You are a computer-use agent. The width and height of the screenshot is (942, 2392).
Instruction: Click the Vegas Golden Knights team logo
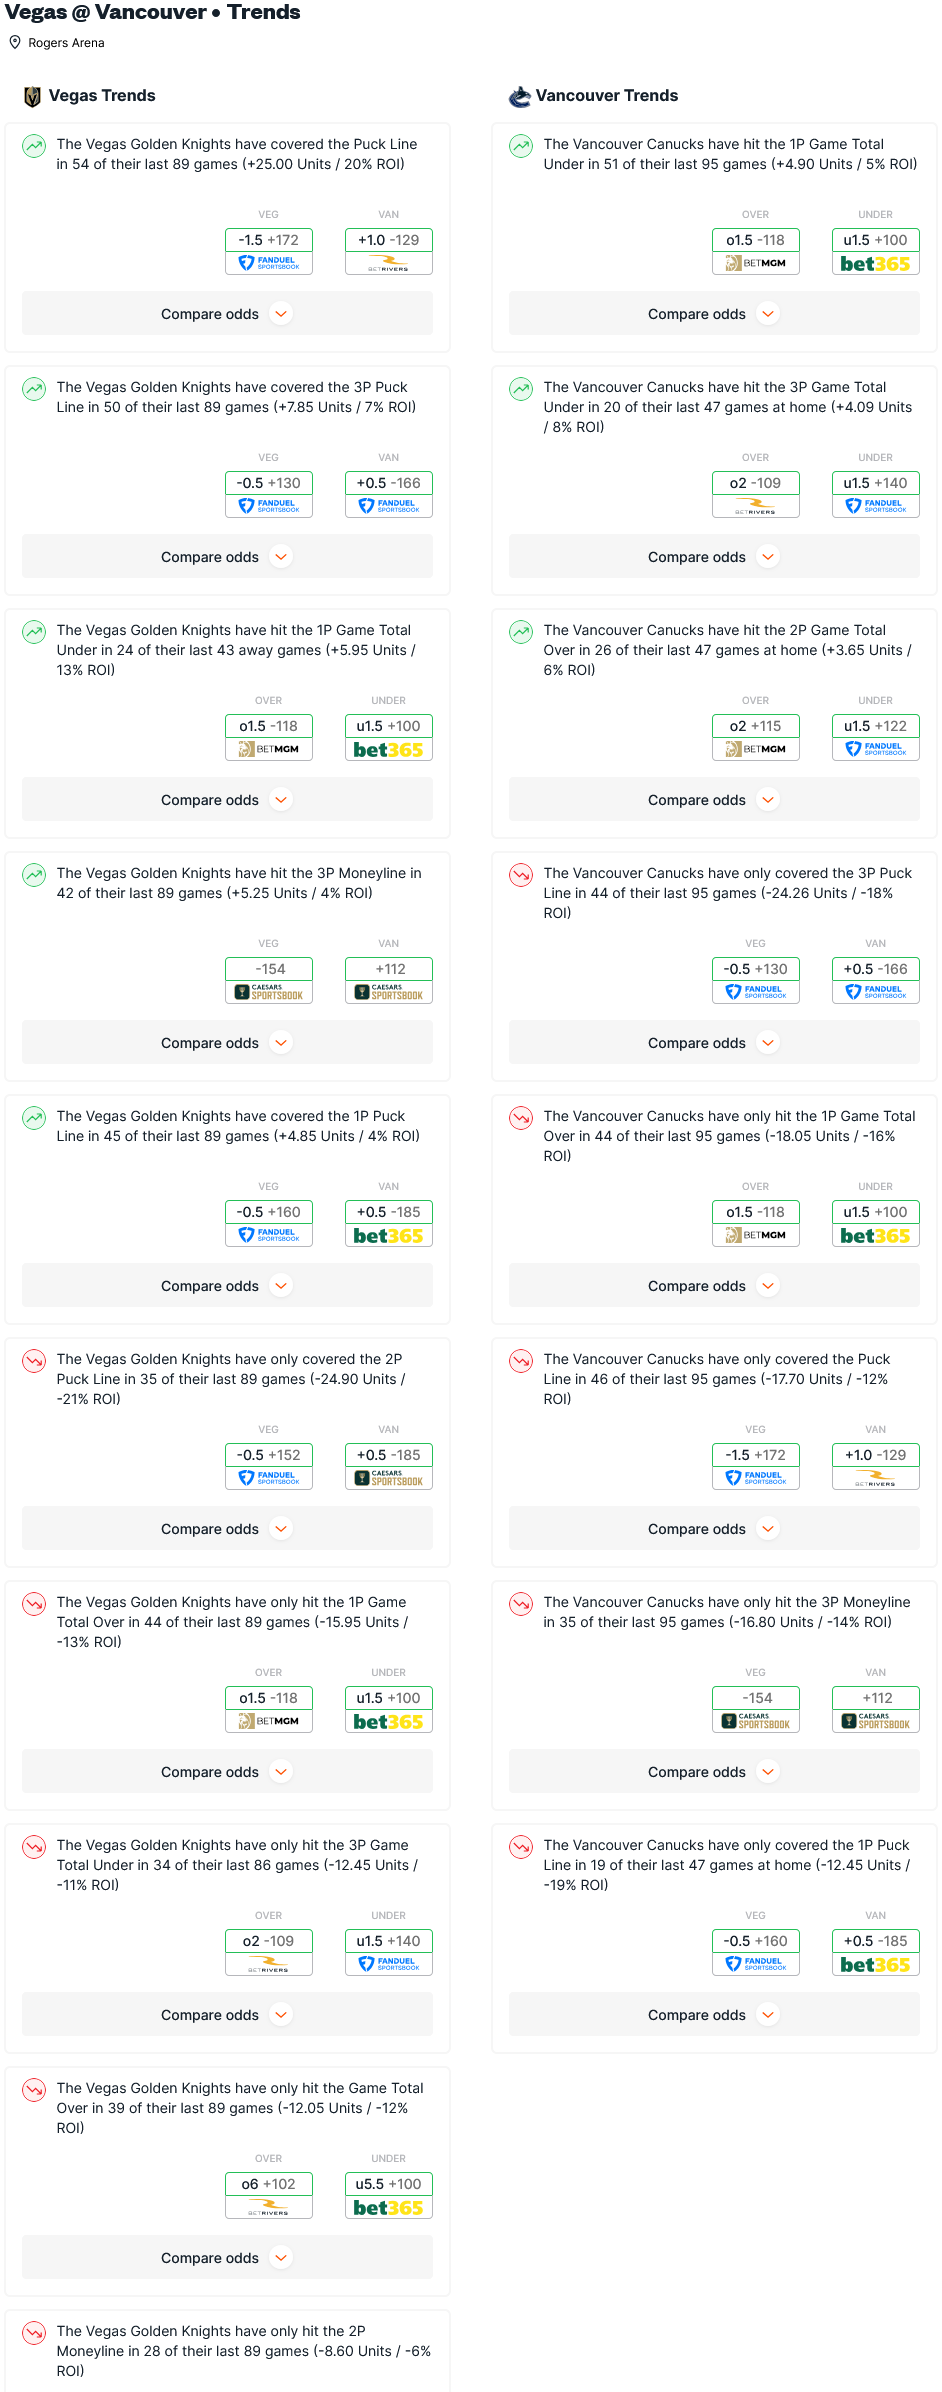click(32, 96)
